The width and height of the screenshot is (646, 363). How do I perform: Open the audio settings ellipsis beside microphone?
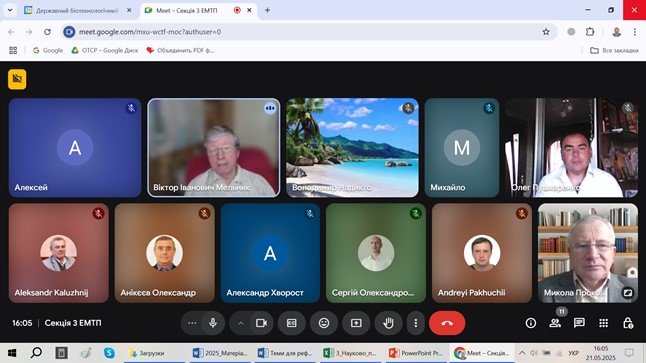coord(192,323)
